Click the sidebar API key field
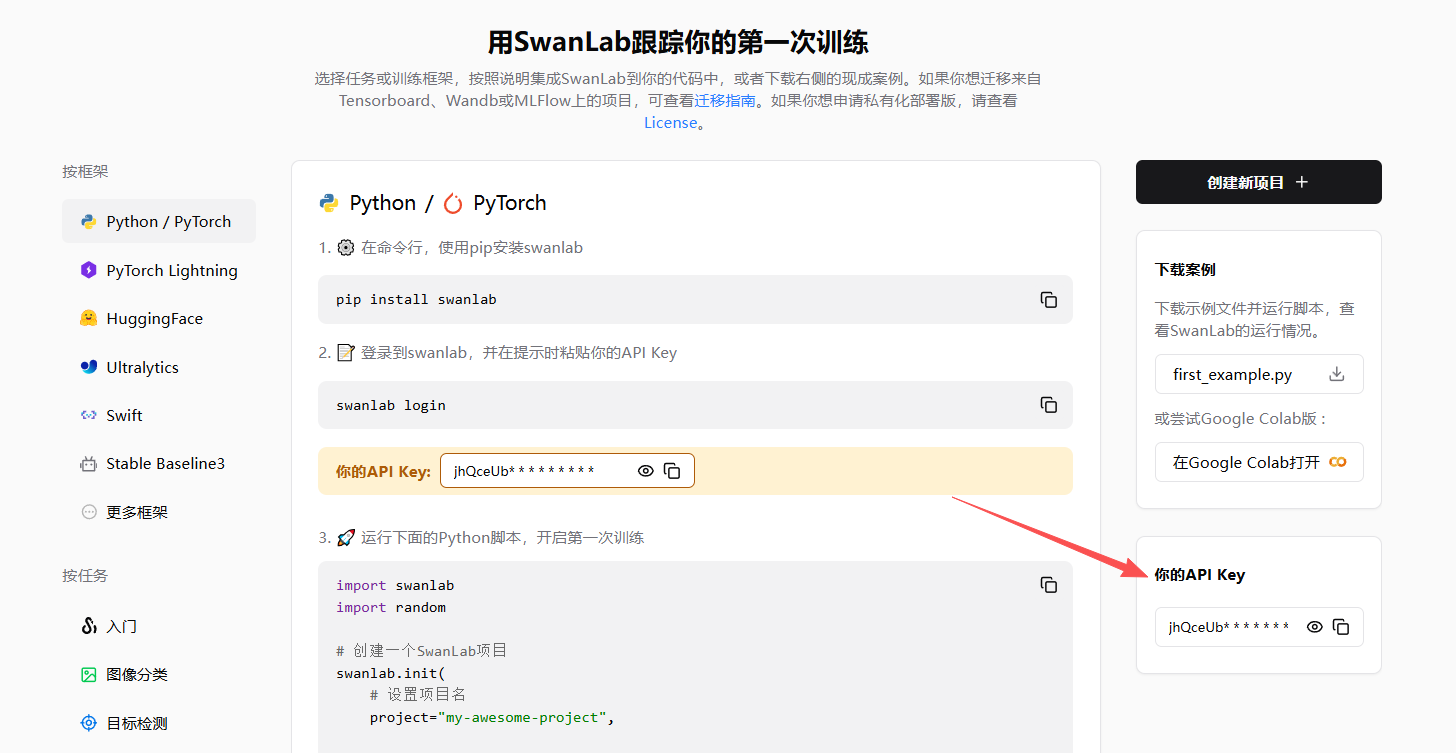Image resolution: width=1456 pixels, height=753 pixels. tap(1259, 627)
